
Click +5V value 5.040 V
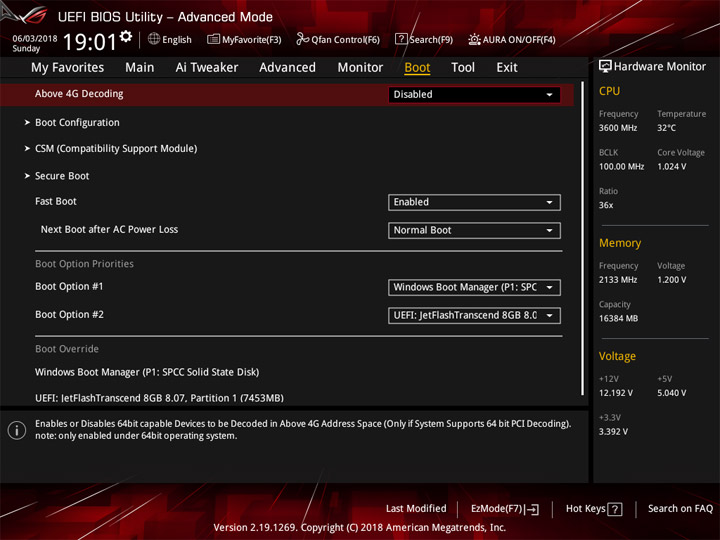pyautogui.click(x=671, y=393)
